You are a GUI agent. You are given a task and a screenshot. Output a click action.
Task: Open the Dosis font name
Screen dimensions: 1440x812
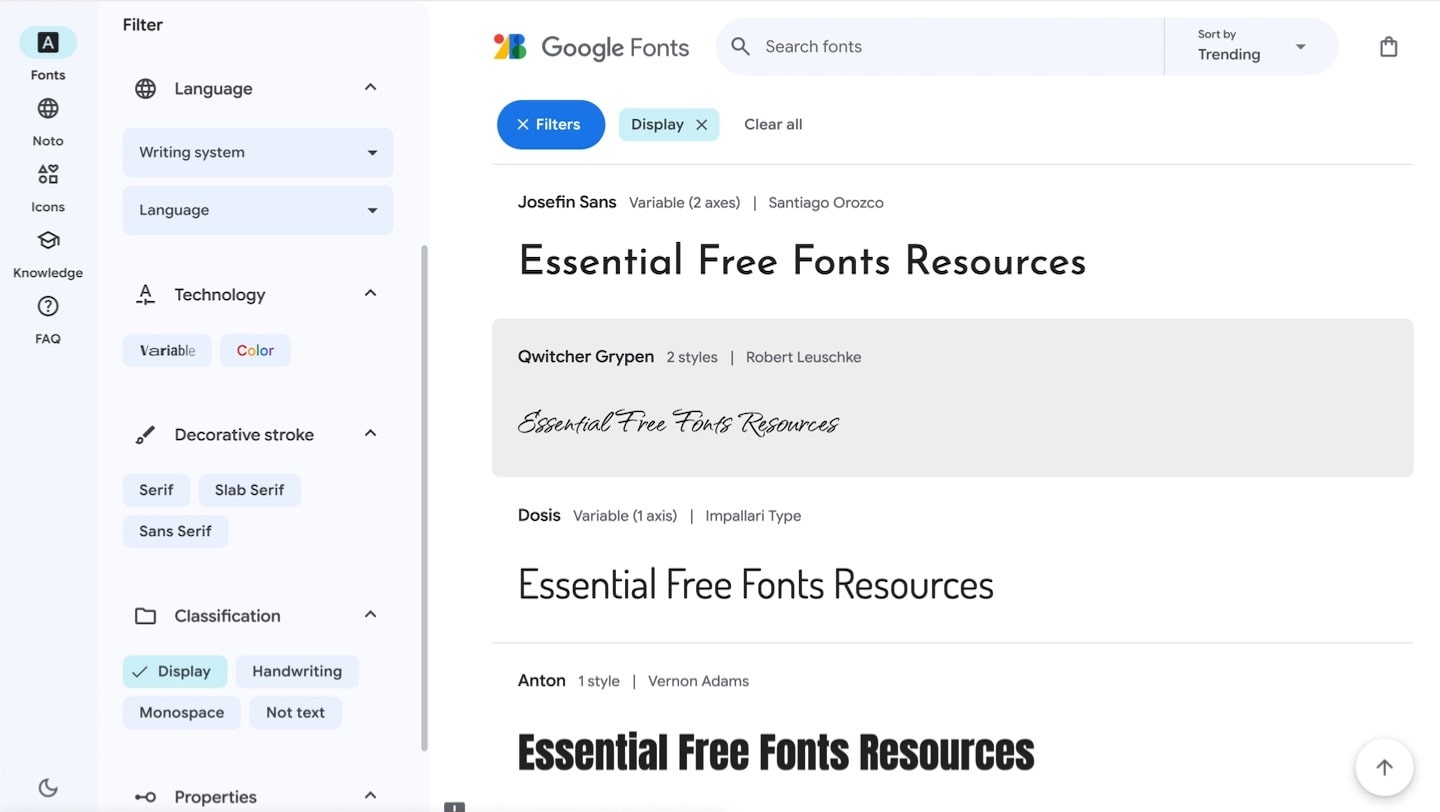539,516
